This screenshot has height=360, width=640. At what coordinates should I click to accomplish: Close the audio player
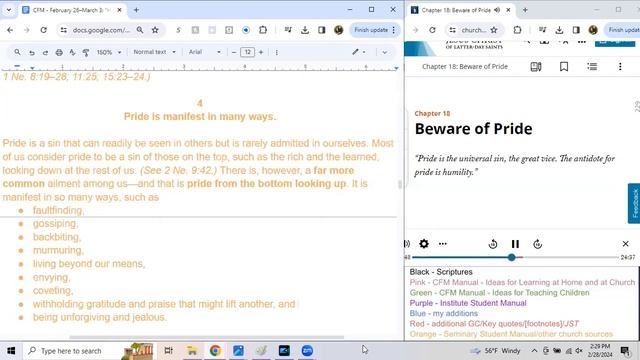coord(625,244)
